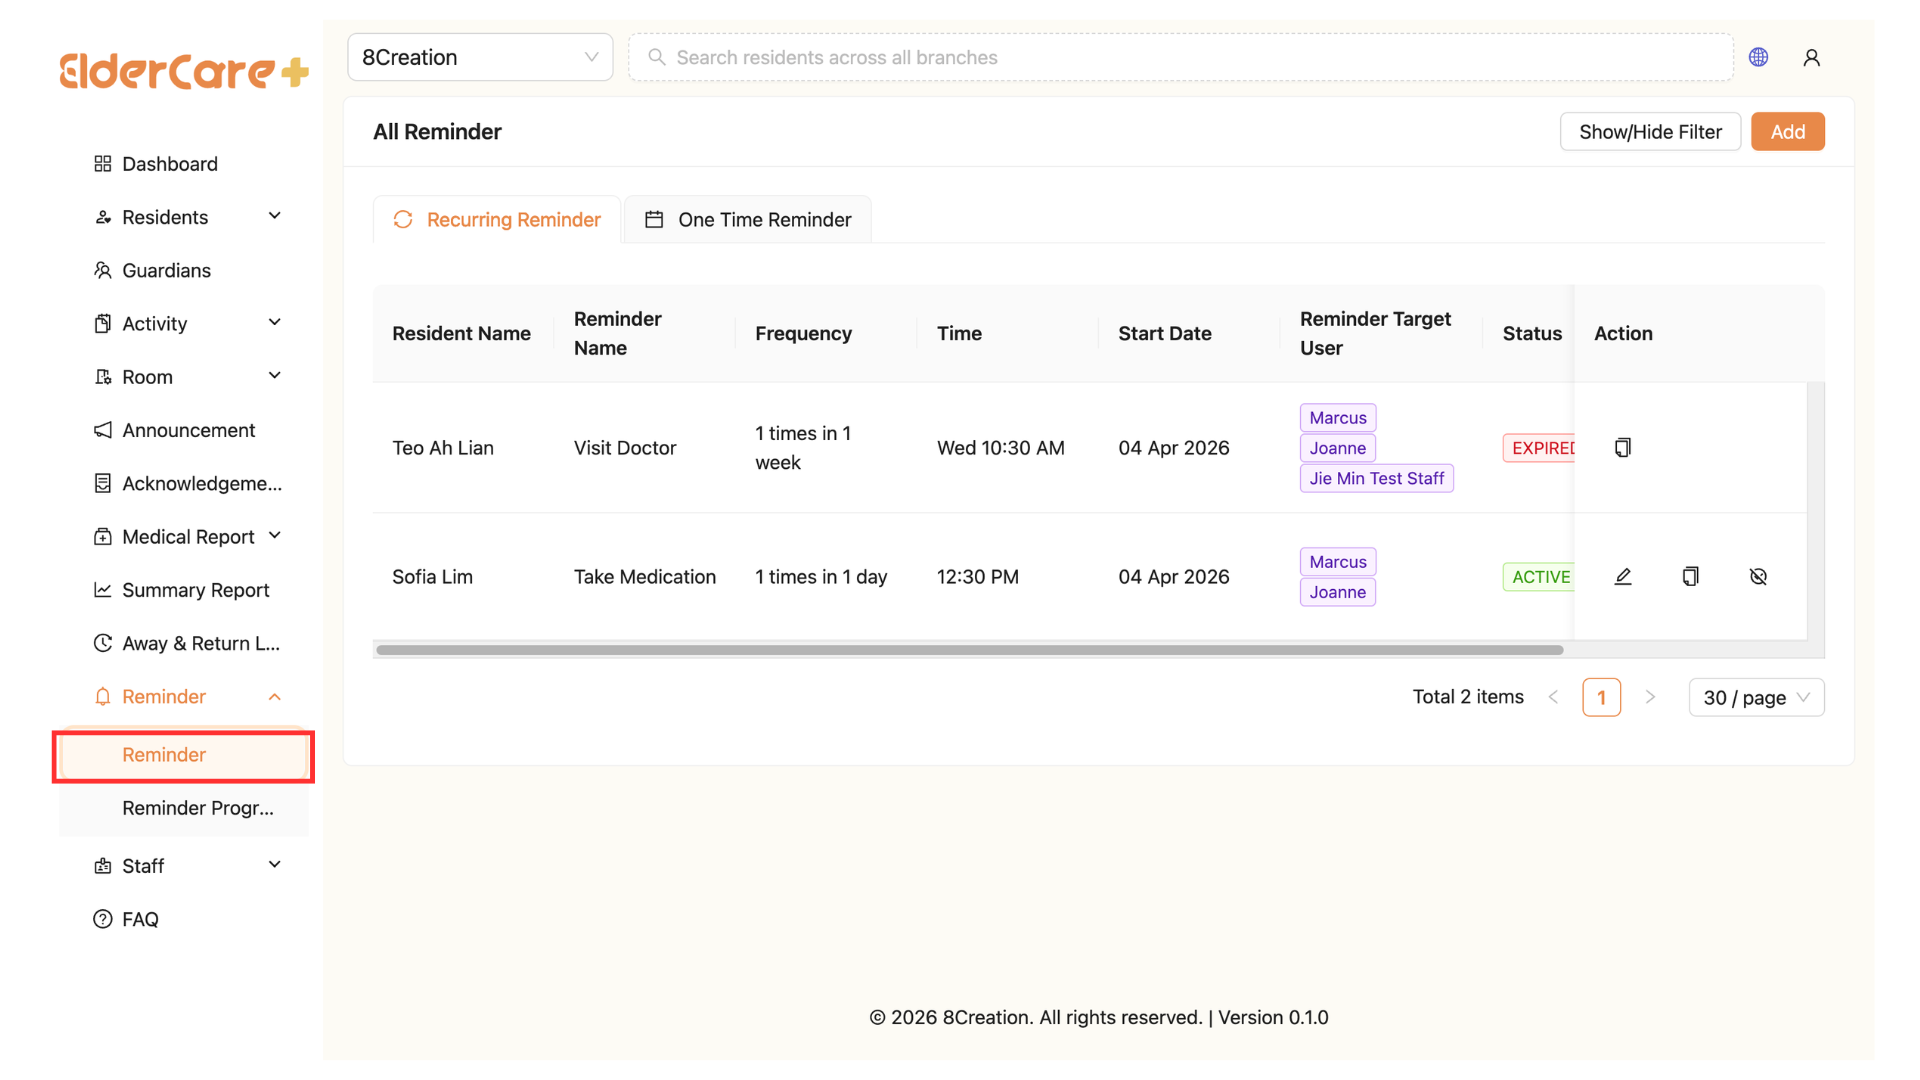This screenshot has width=1920, height=1080.
Task: Expand the Room menu chevron
Action: (x=275, y=376)
